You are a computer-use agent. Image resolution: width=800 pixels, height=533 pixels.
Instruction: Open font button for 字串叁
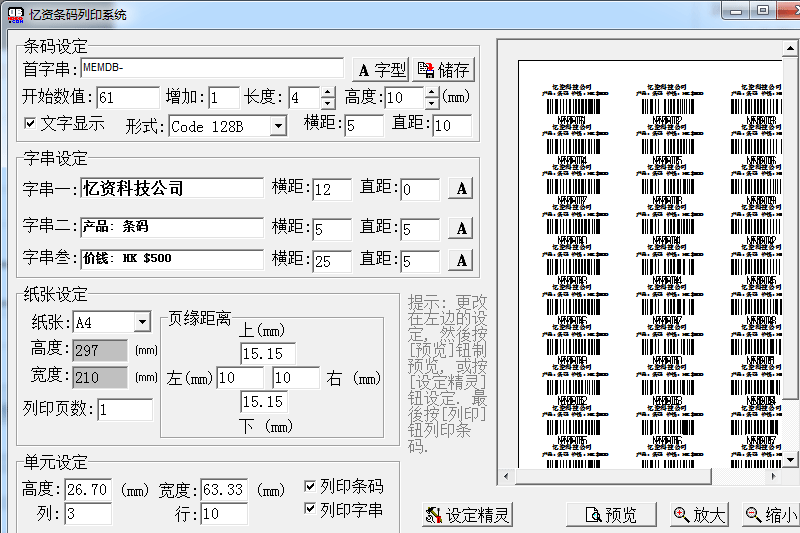[461, 260]
